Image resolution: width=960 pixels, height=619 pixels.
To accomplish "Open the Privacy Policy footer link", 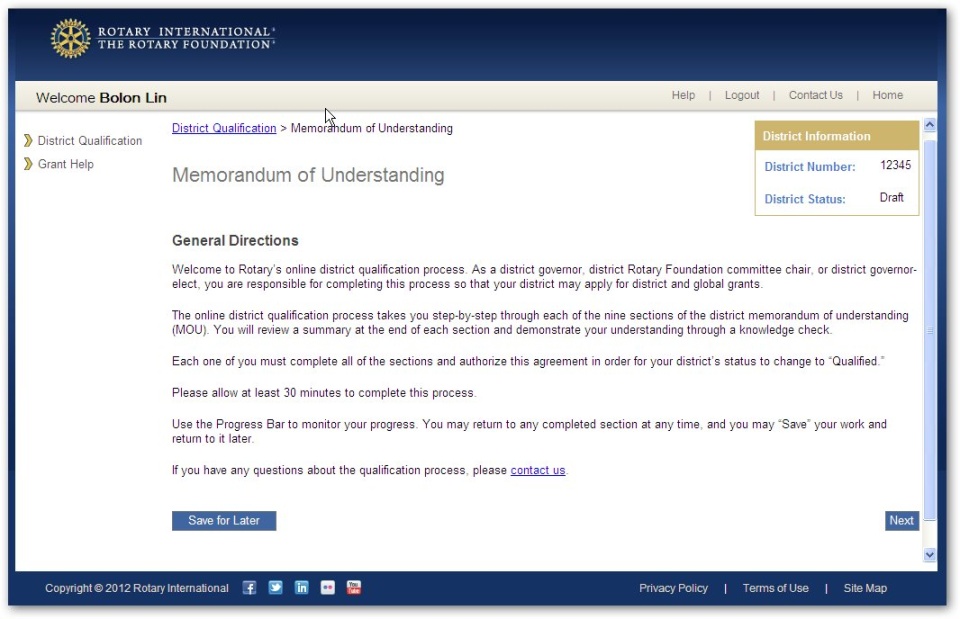I will click(673, 588).
